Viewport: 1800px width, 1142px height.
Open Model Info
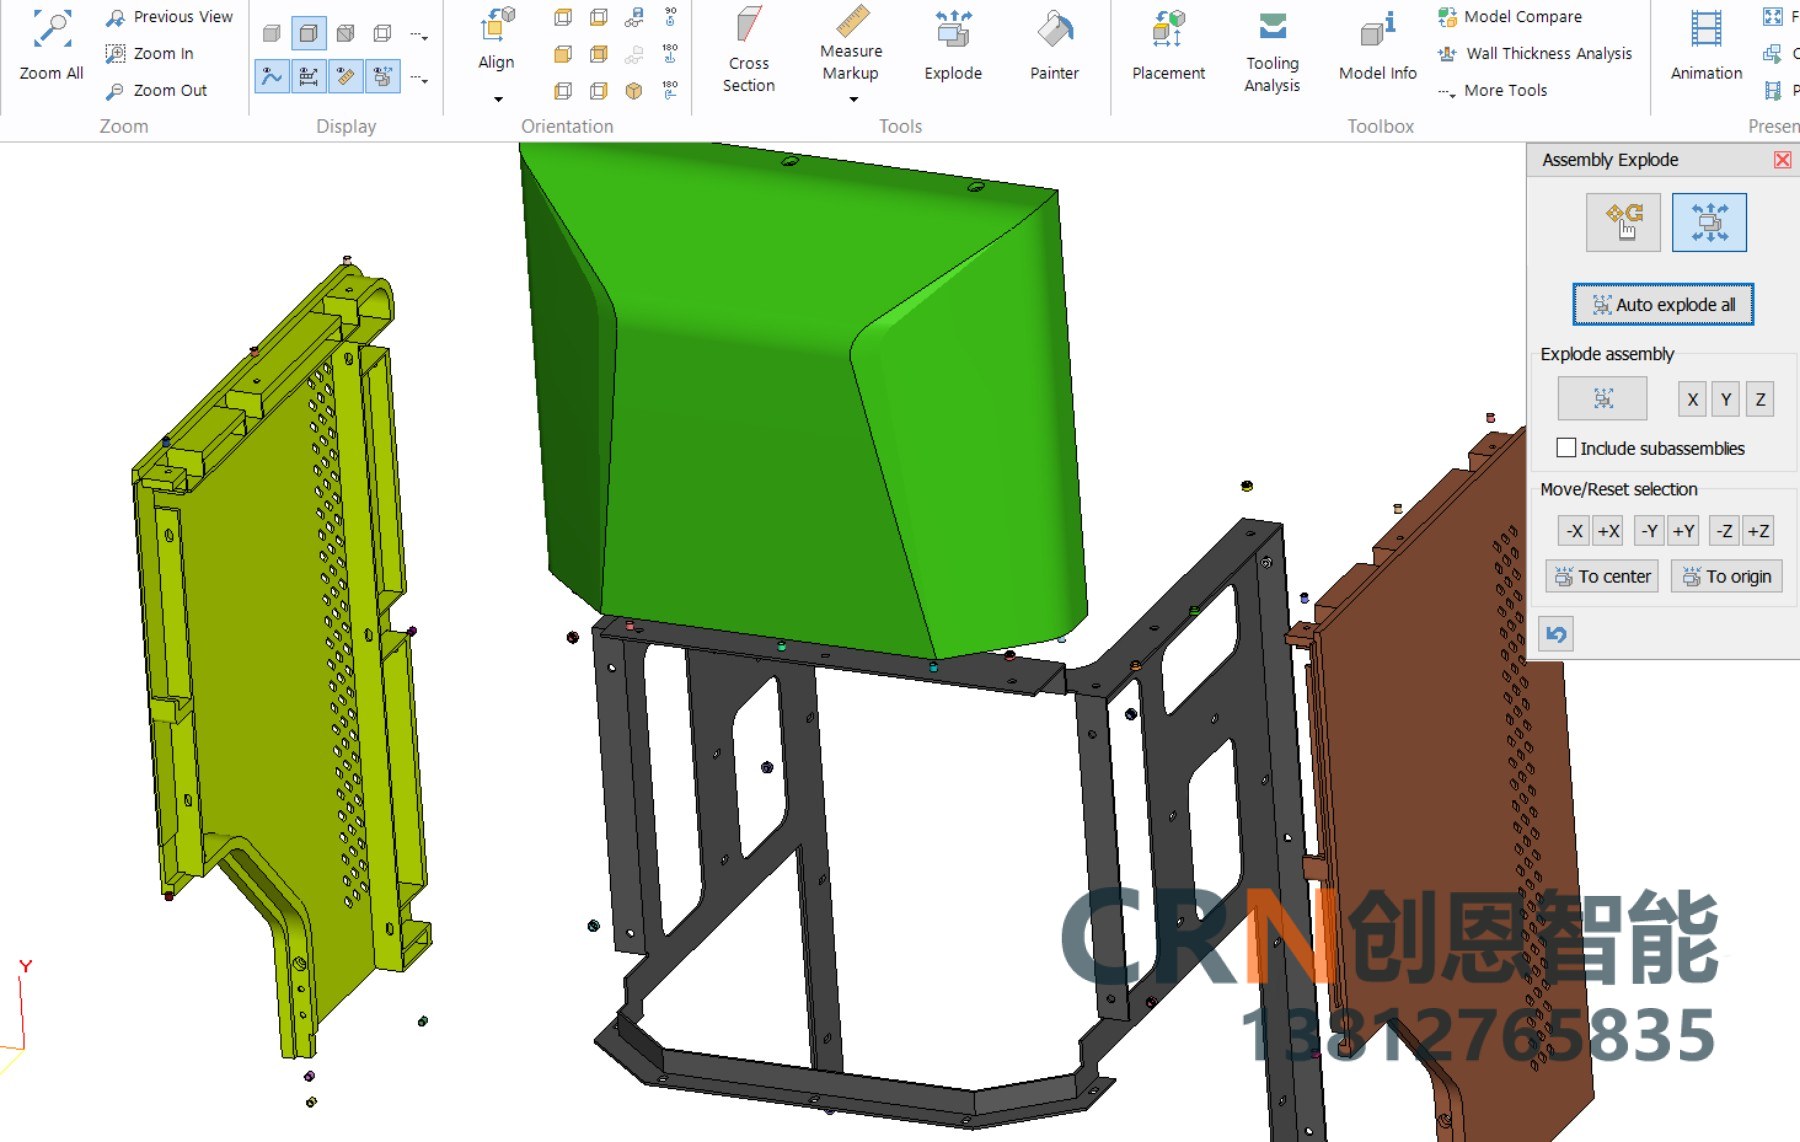click(1377, 45)
